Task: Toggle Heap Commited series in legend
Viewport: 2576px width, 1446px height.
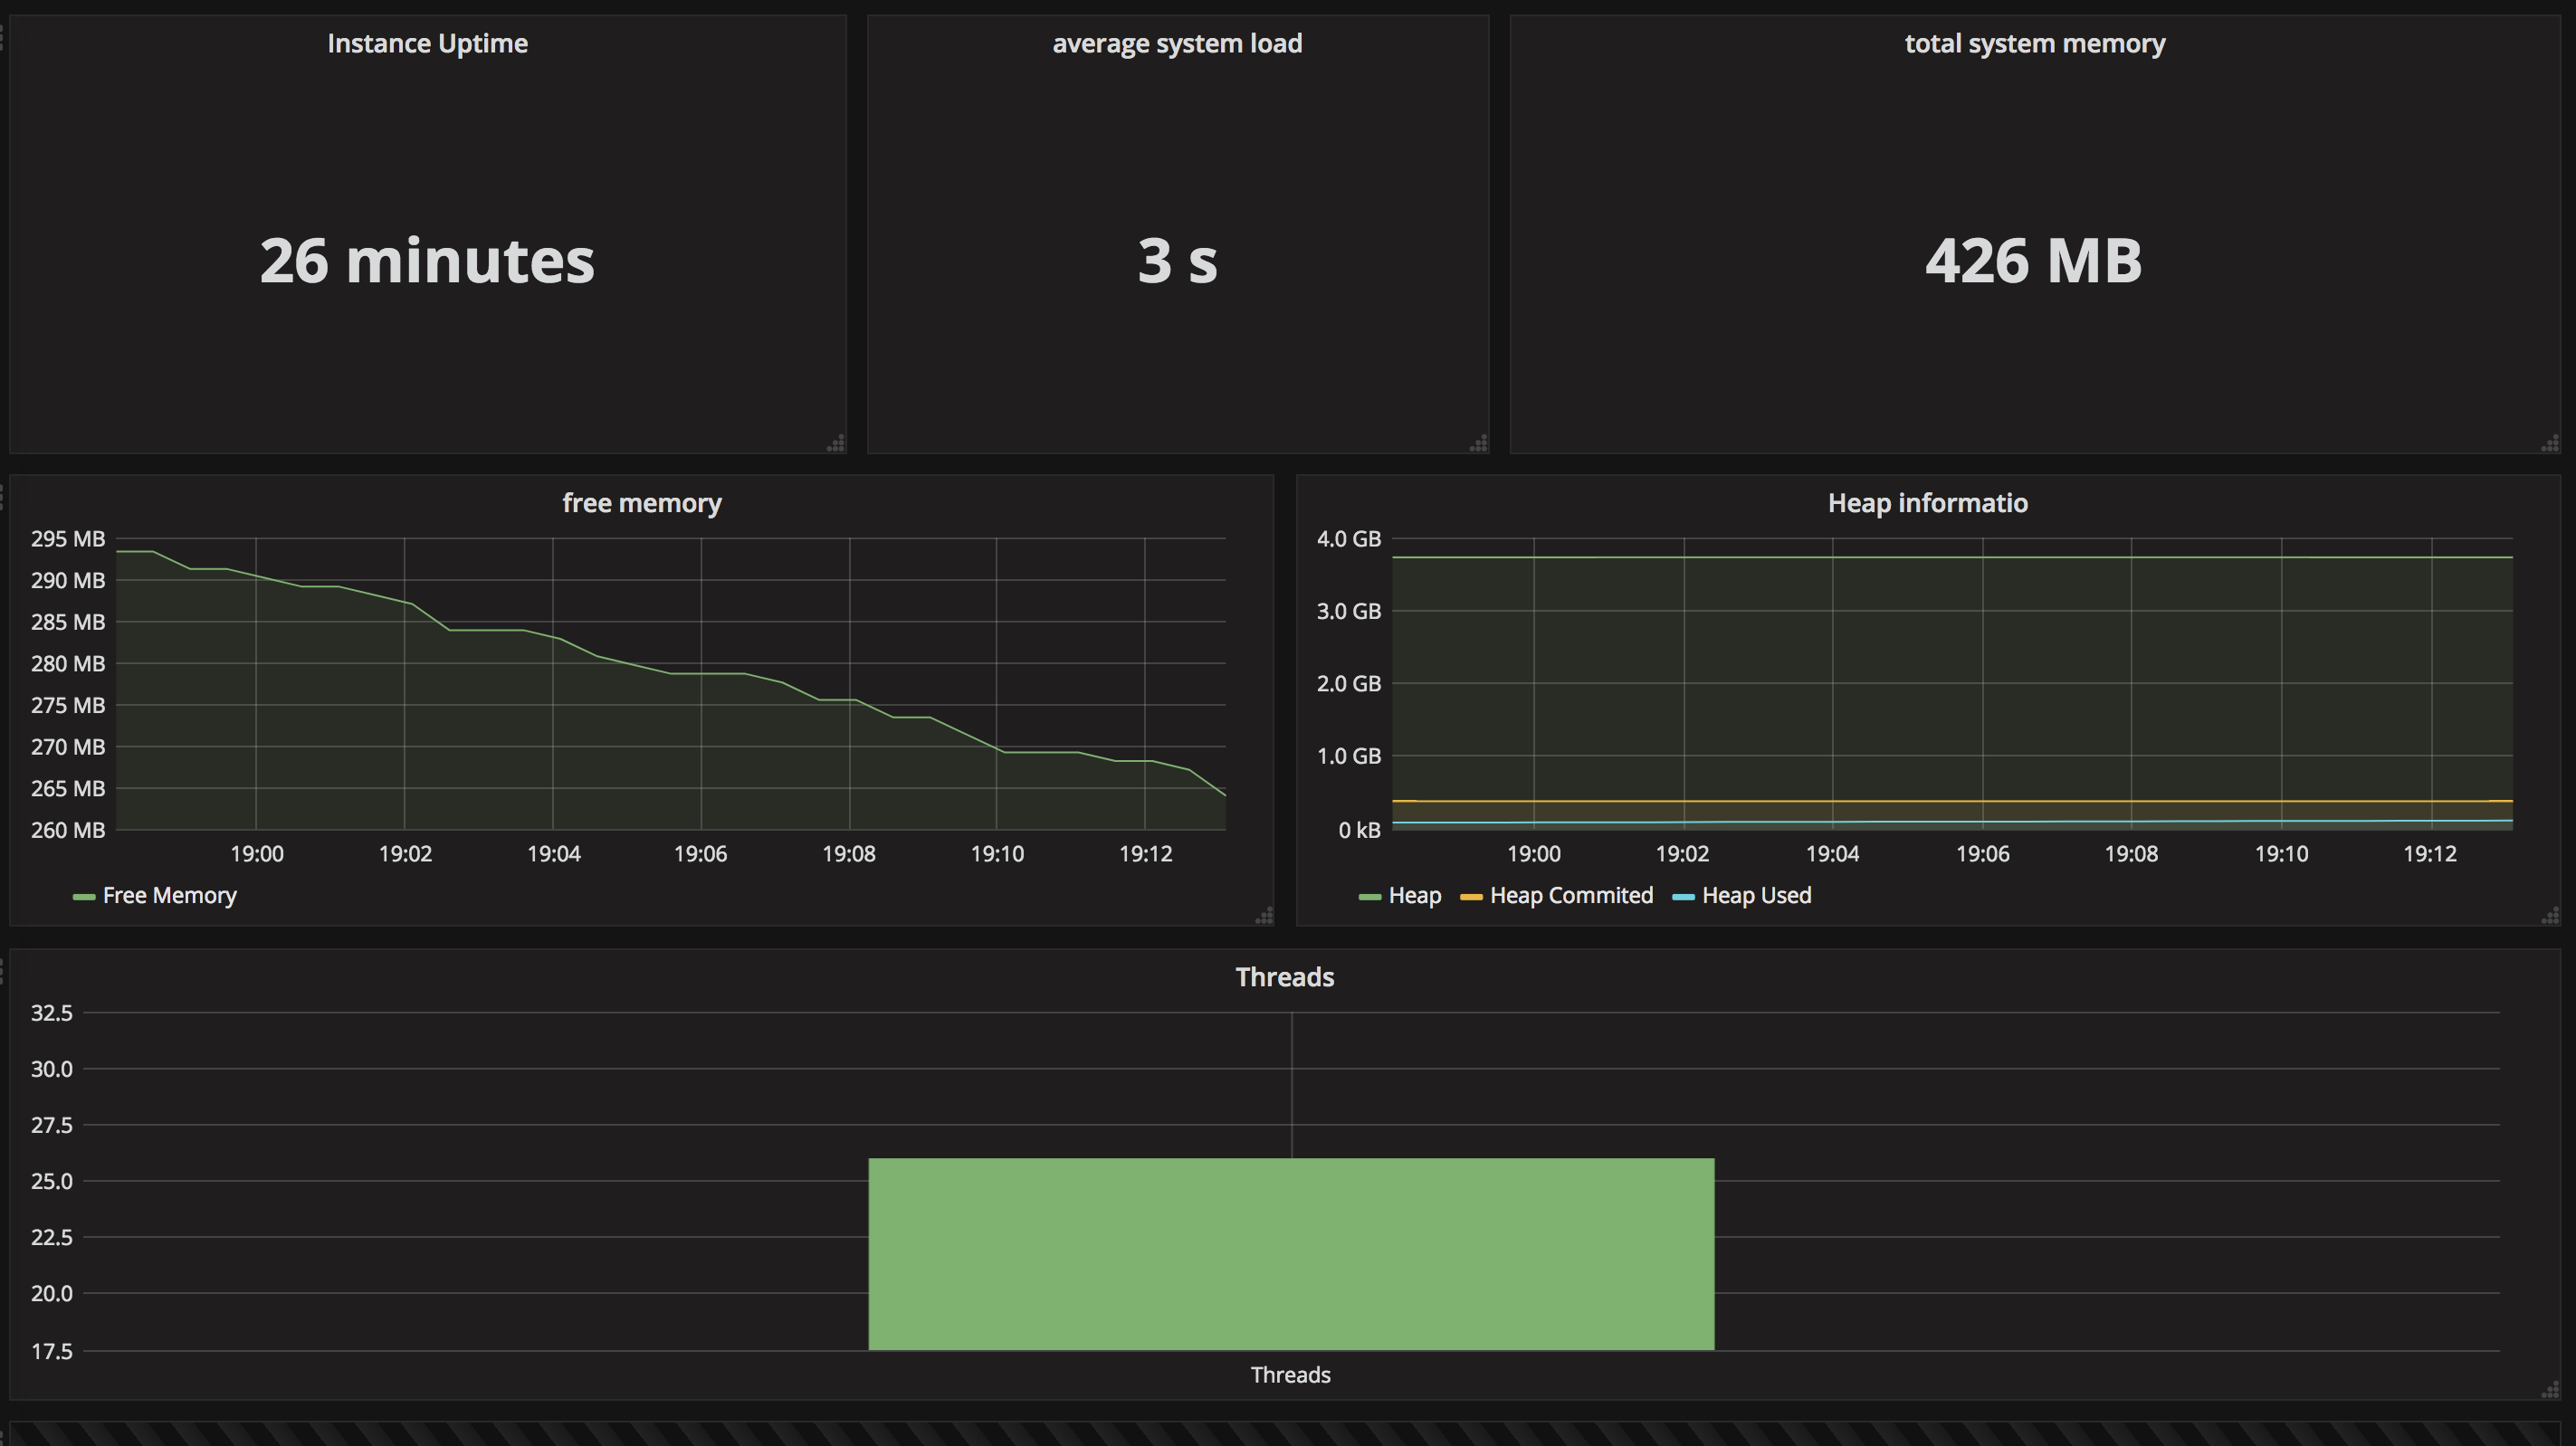Action: pos(1571,895)
